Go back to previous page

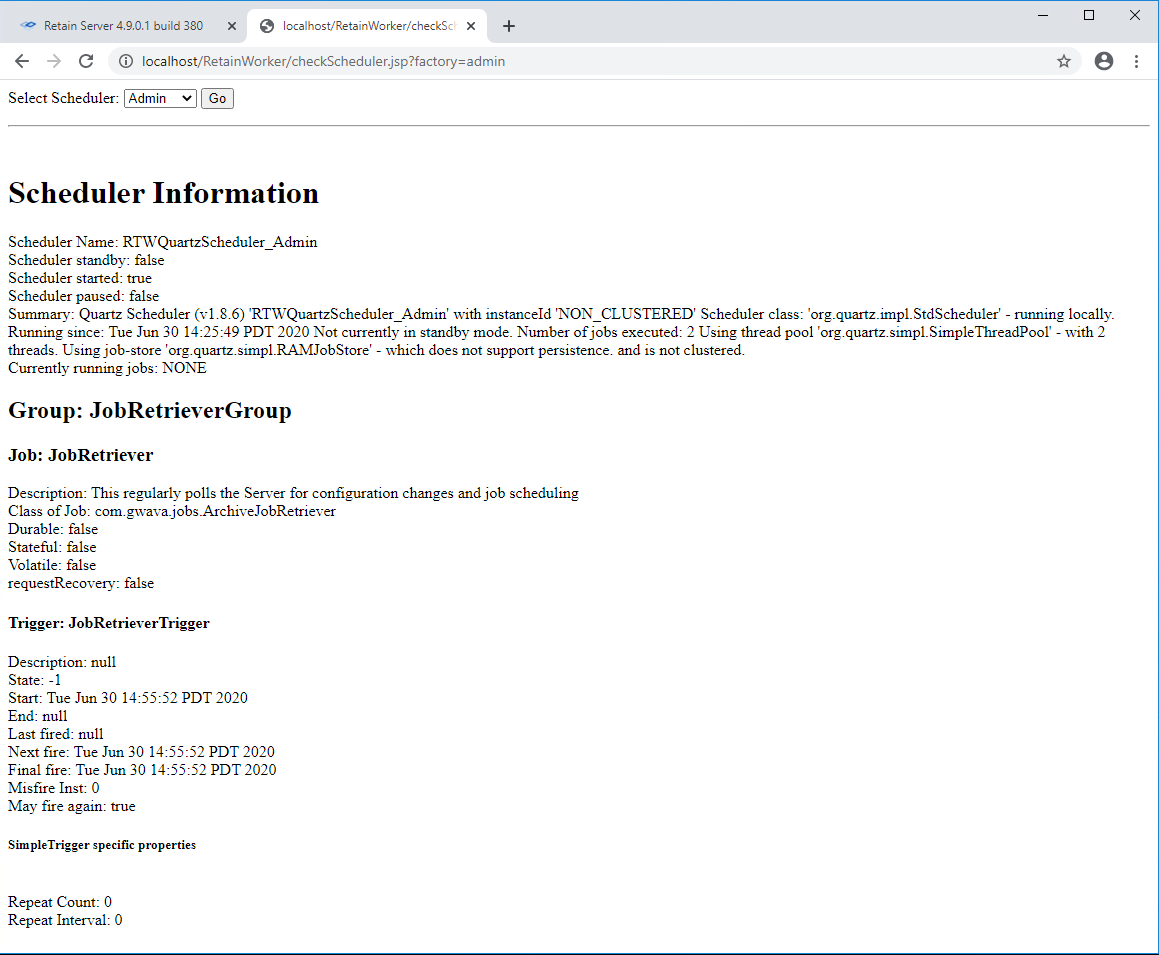[22, 61]
